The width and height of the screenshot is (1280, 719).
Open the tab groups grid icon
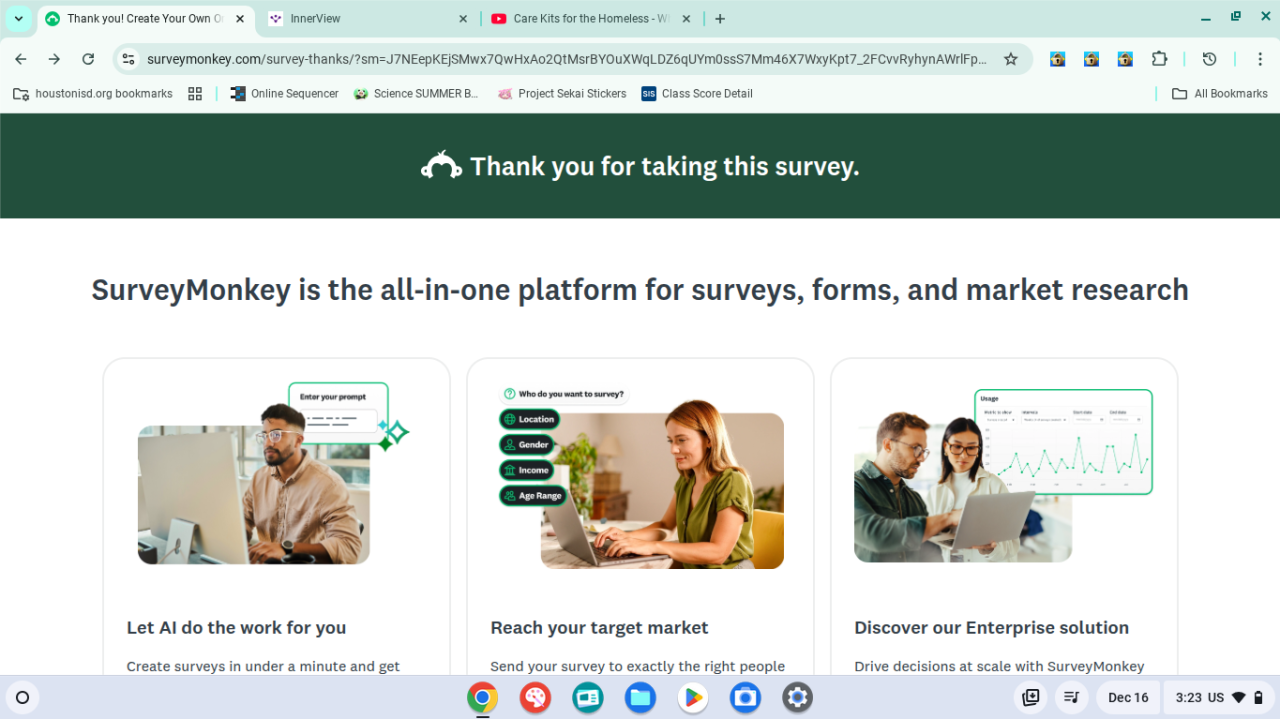tap(195, 93)
